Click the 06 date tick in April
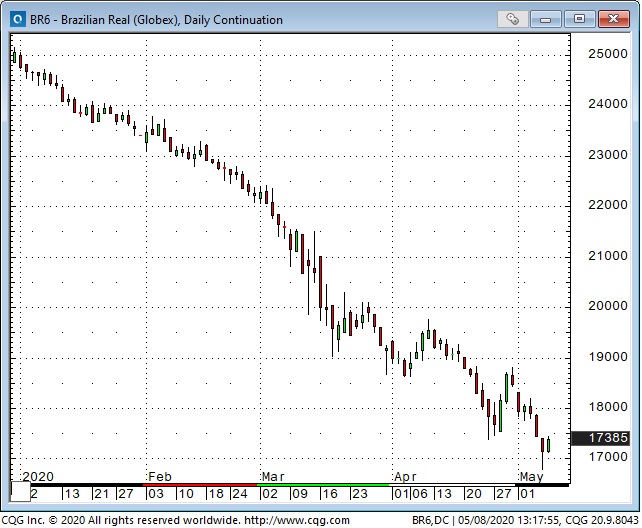Viewport: 642px width, 528px height. click(x=420, y=494)
